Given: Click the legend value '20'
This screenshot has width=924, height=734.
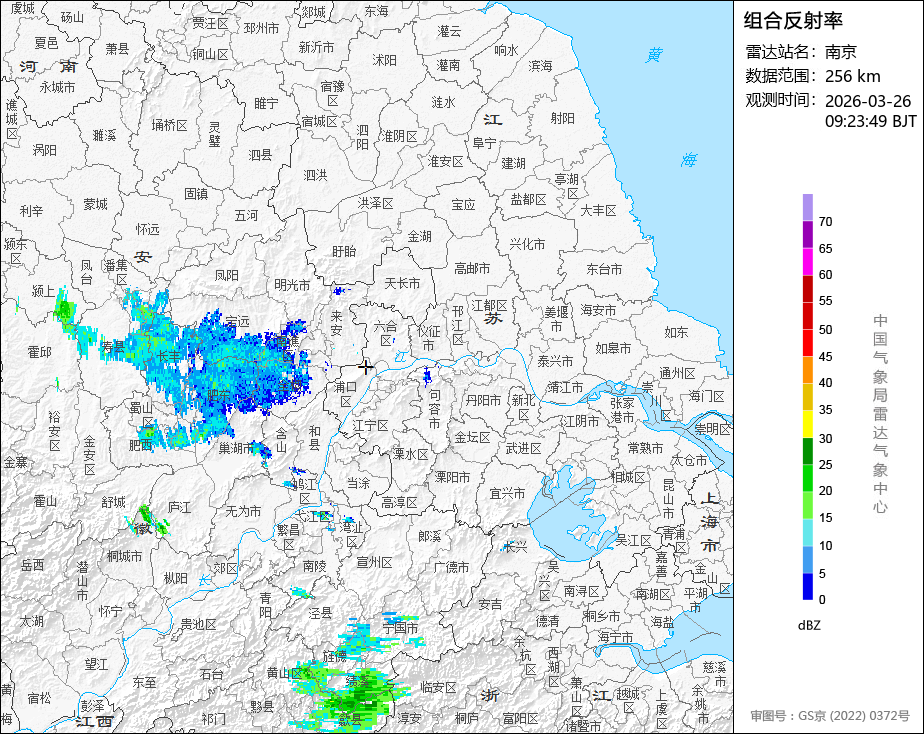Looking at the screenshot, I should click(826, 491).
